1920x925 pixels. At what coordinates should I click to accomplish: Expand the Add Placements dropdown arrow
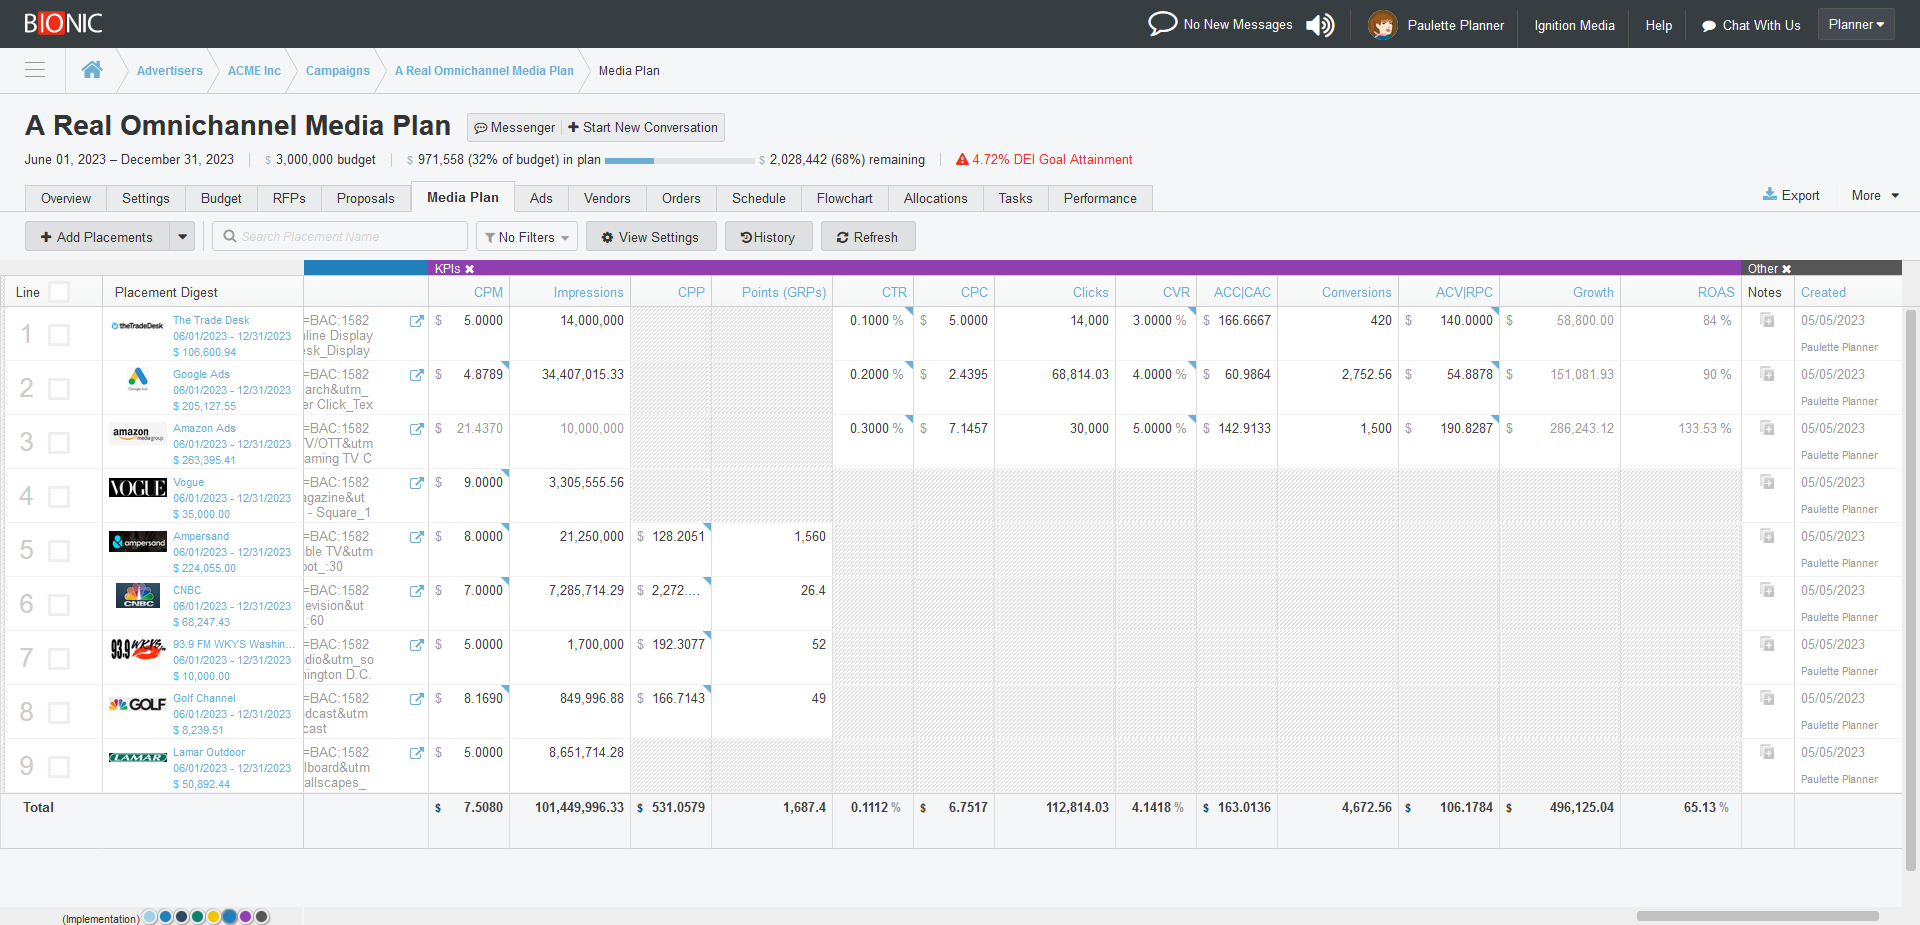pos(182,237)
